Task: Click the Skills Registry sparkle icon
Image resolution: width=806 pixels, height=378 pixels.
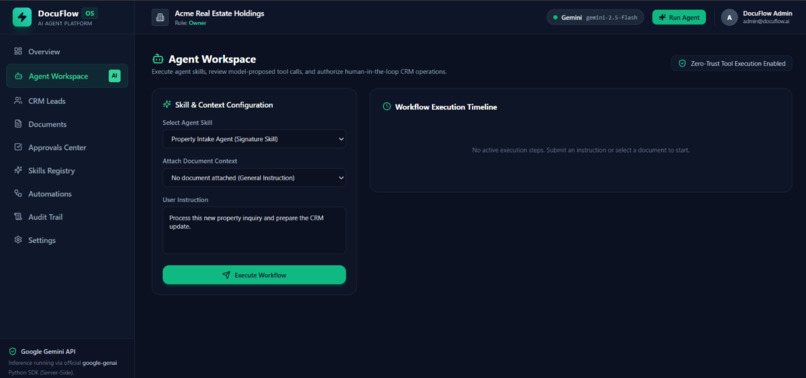Action: click(x=18, y=170)
